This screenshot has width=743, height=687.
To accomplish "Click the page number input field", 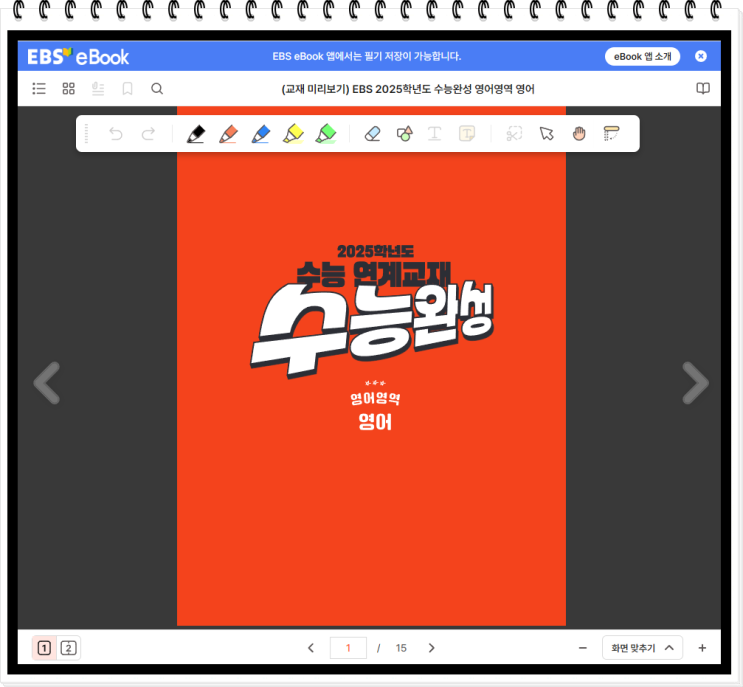I will coord(348,648).
